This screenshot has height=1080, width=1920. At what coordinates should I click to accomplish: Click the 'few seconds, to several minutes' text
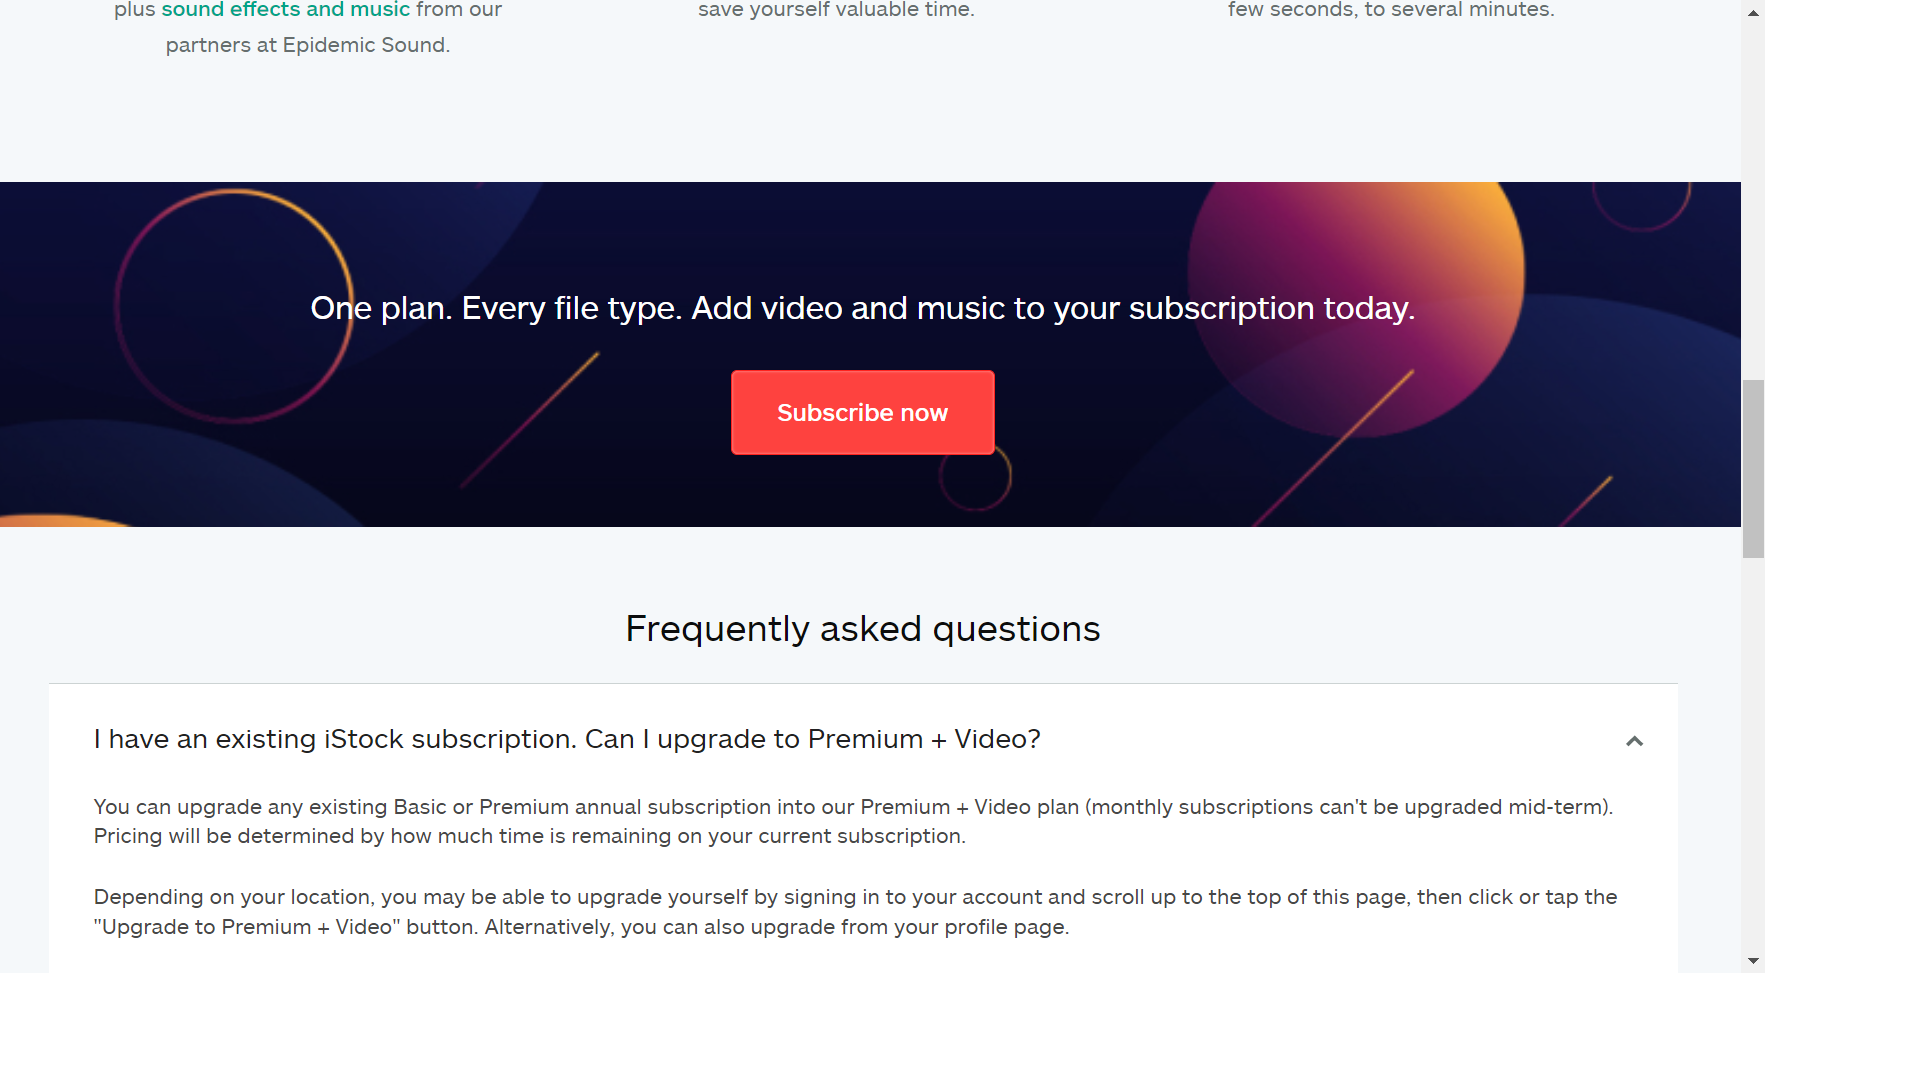click(1391, 10)
